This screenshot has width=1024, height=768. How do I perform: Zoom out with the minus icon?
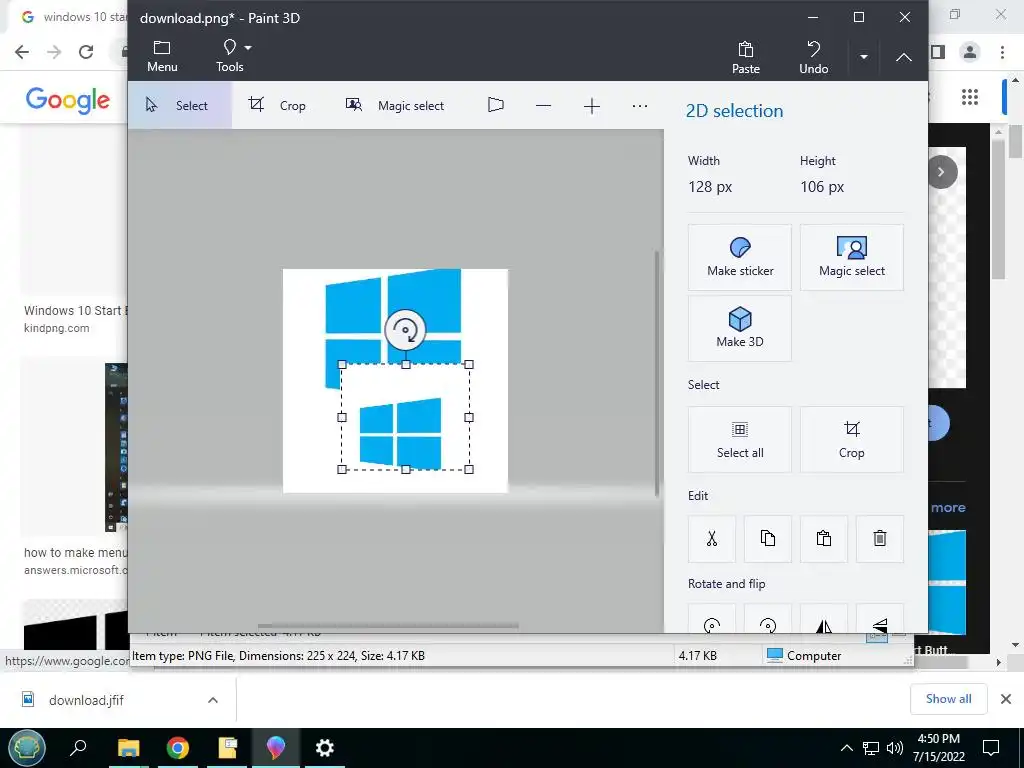point(543,105)
